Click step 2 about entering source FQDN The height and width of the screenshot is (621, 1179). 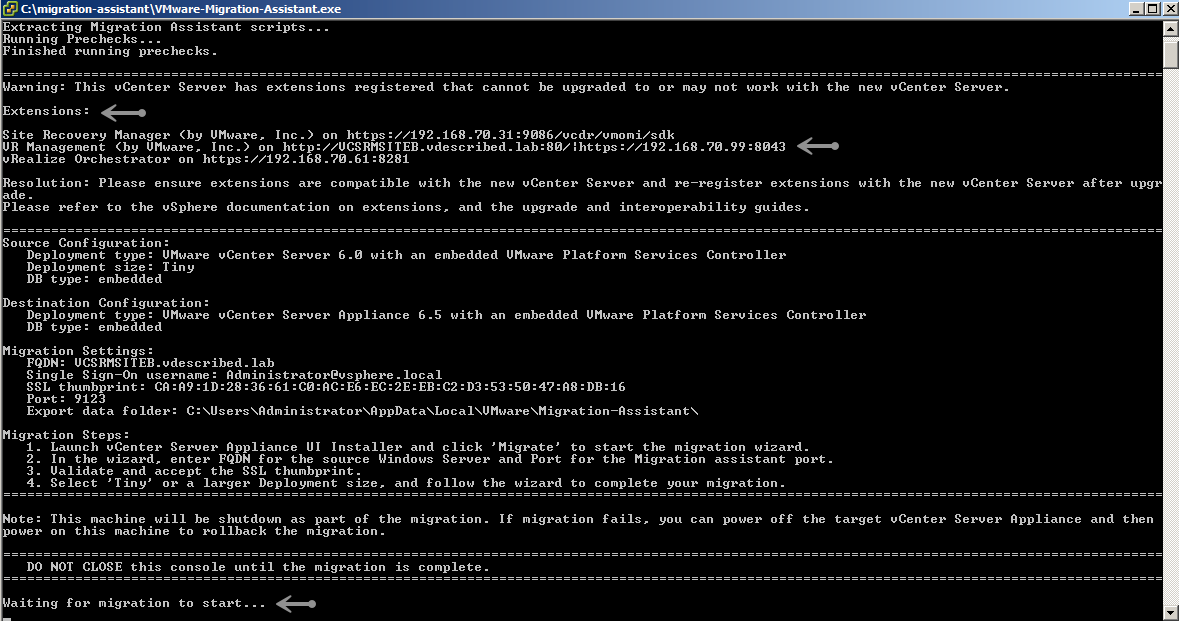(x=430, y=460)
